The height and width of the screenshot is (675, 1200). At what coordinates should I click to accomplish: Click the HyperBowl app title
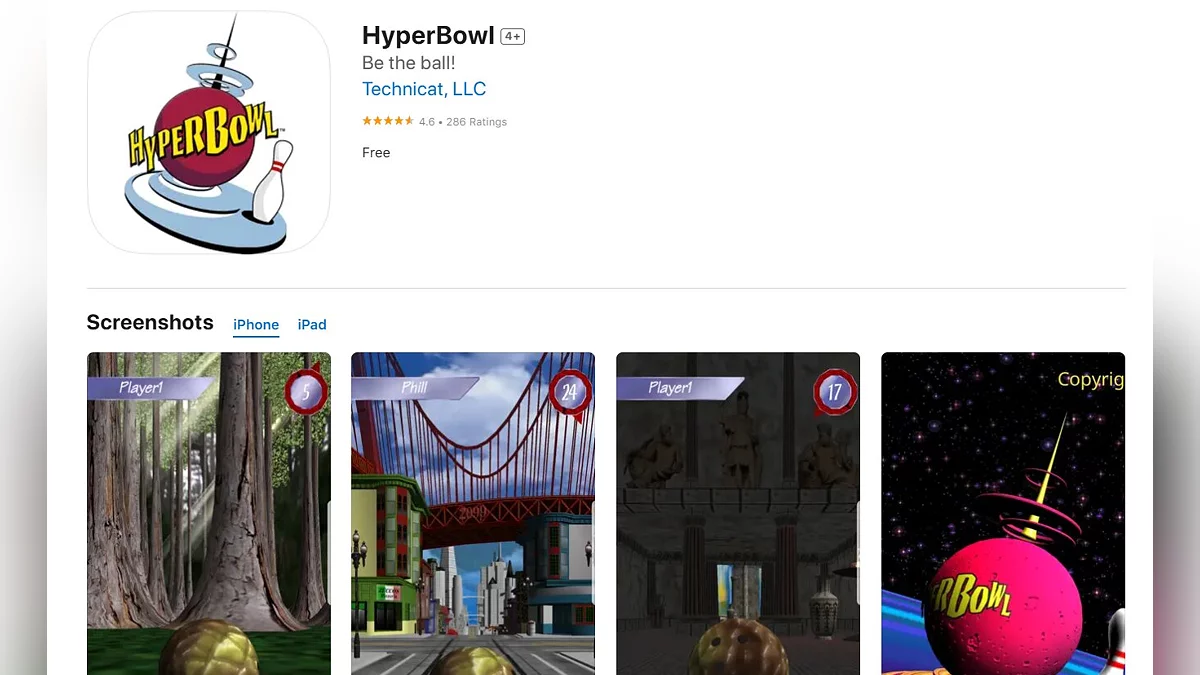pyautogui.click(x=428, y=36)
